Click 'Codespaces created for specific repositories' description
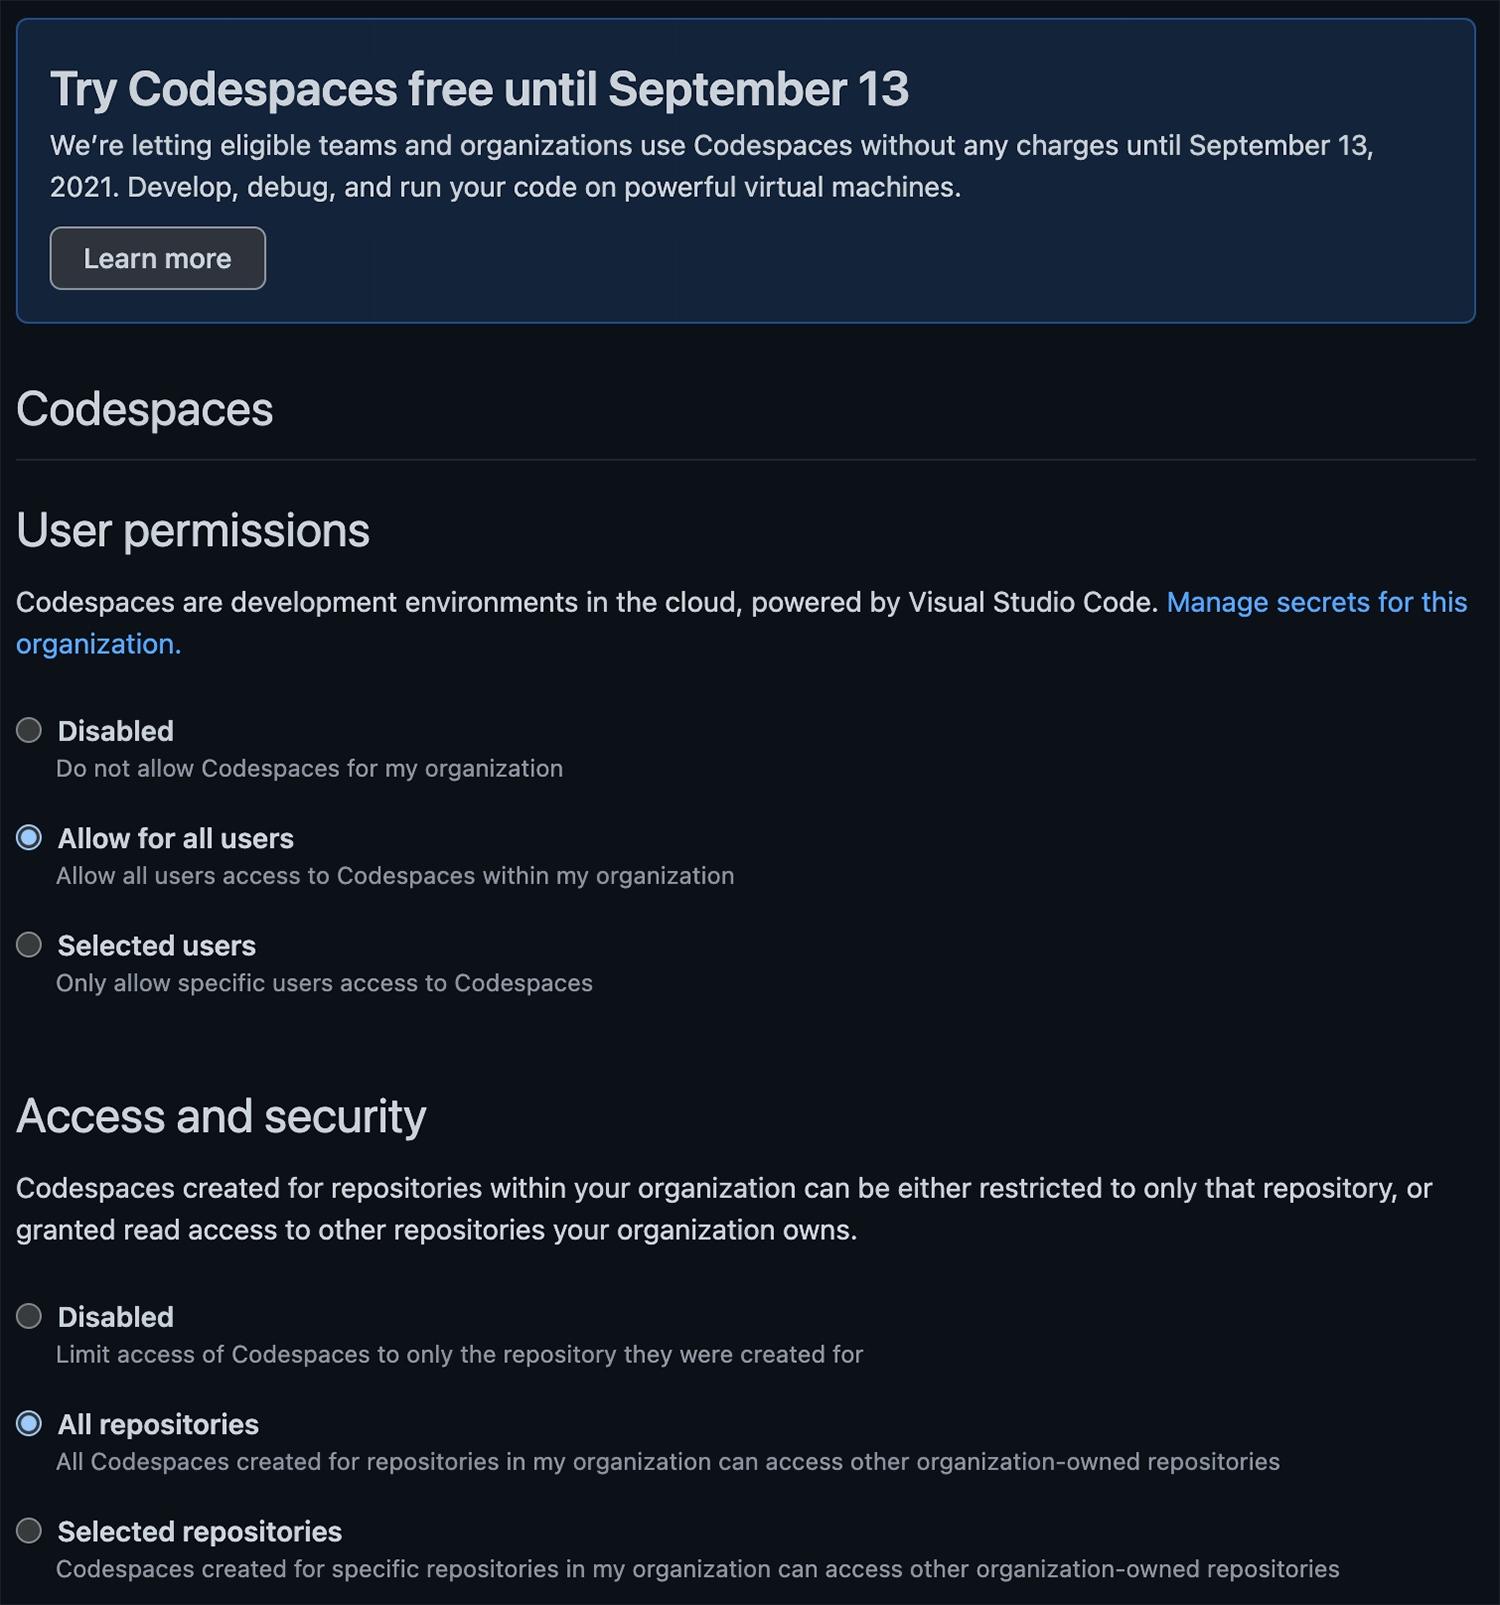The height and width of the screenshot is (1605, 1500). [x=698, y=1569]
